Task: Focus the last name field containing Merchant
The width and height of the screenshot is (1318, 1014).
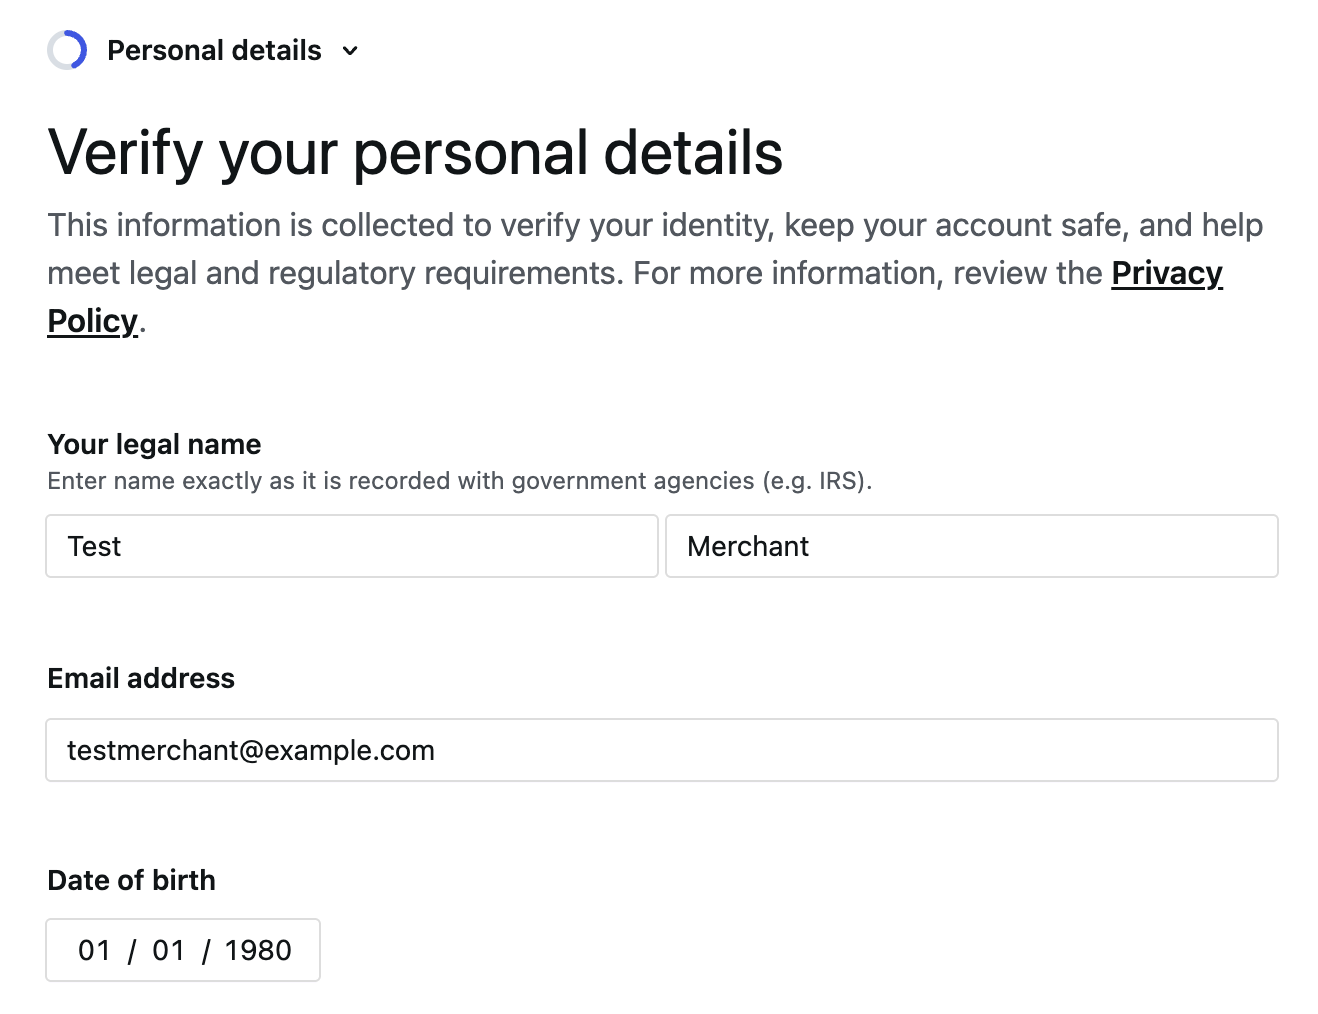Action: (971, 546)
